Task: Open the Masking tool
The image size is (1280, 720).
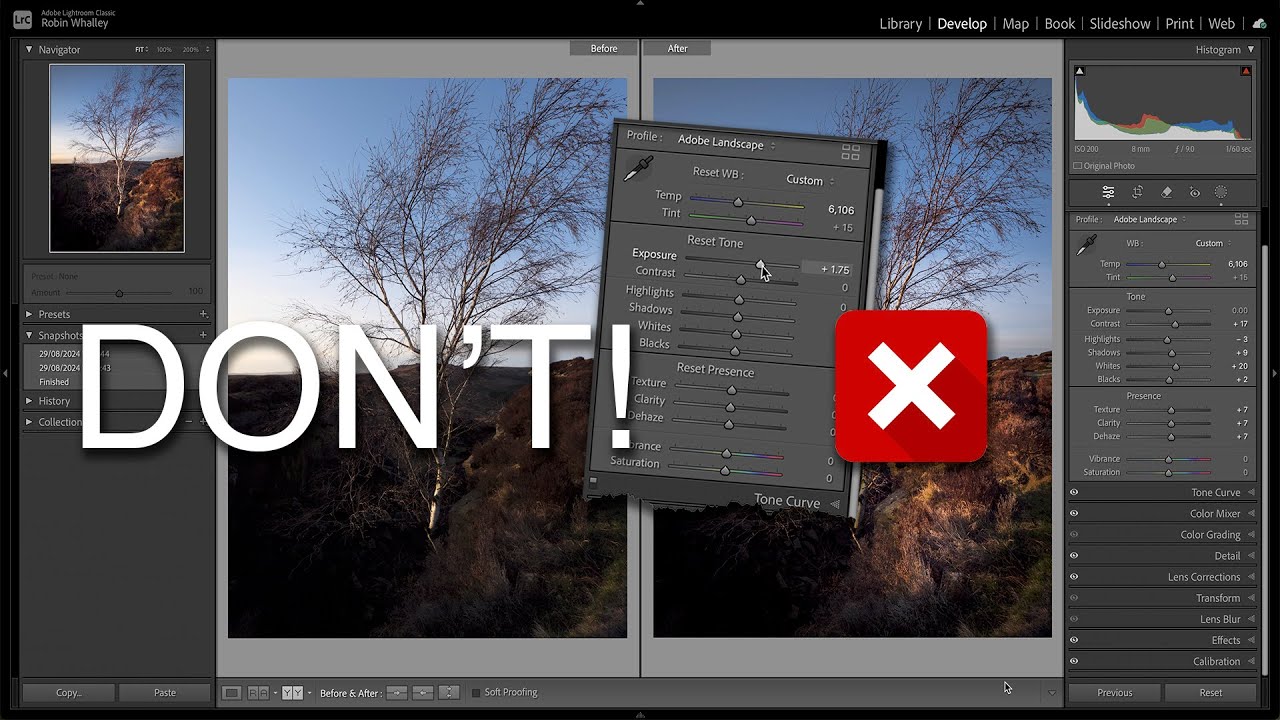Action: [x=1221, y=192]
